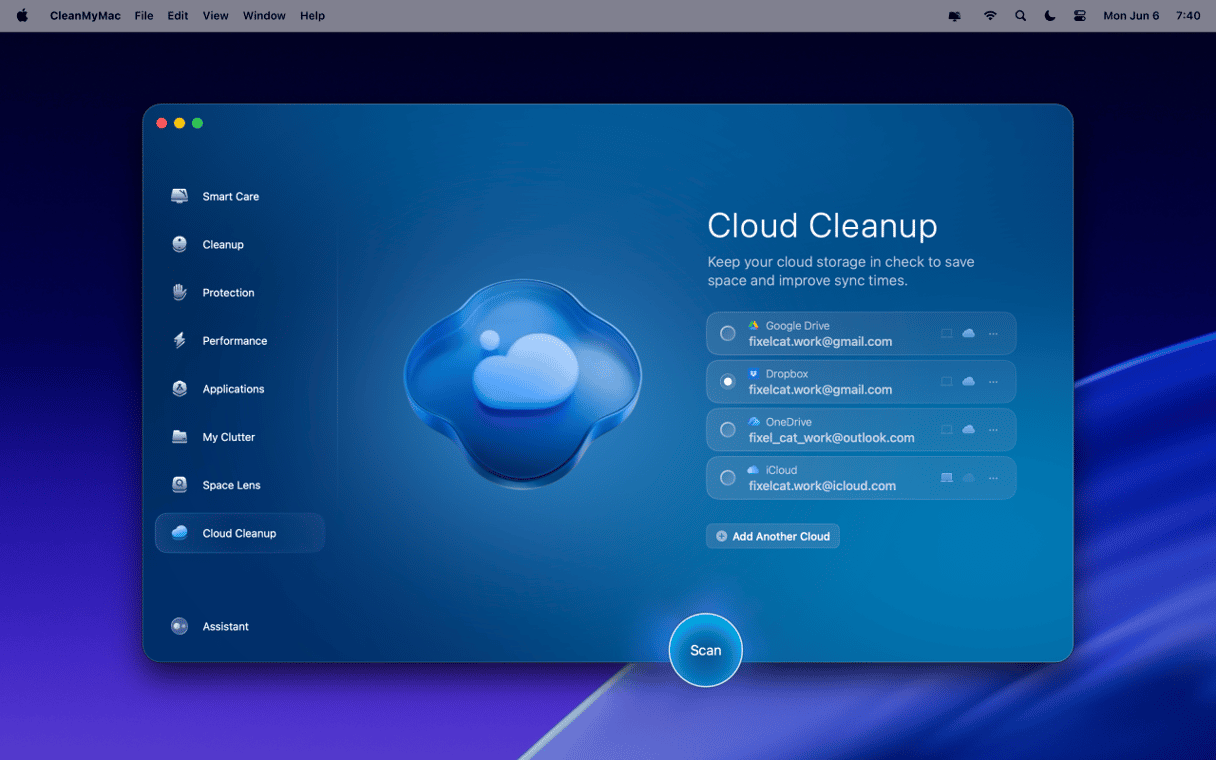1216x760 pixels.
Task: Go to the Cleanup module
Action: point(222,245)
